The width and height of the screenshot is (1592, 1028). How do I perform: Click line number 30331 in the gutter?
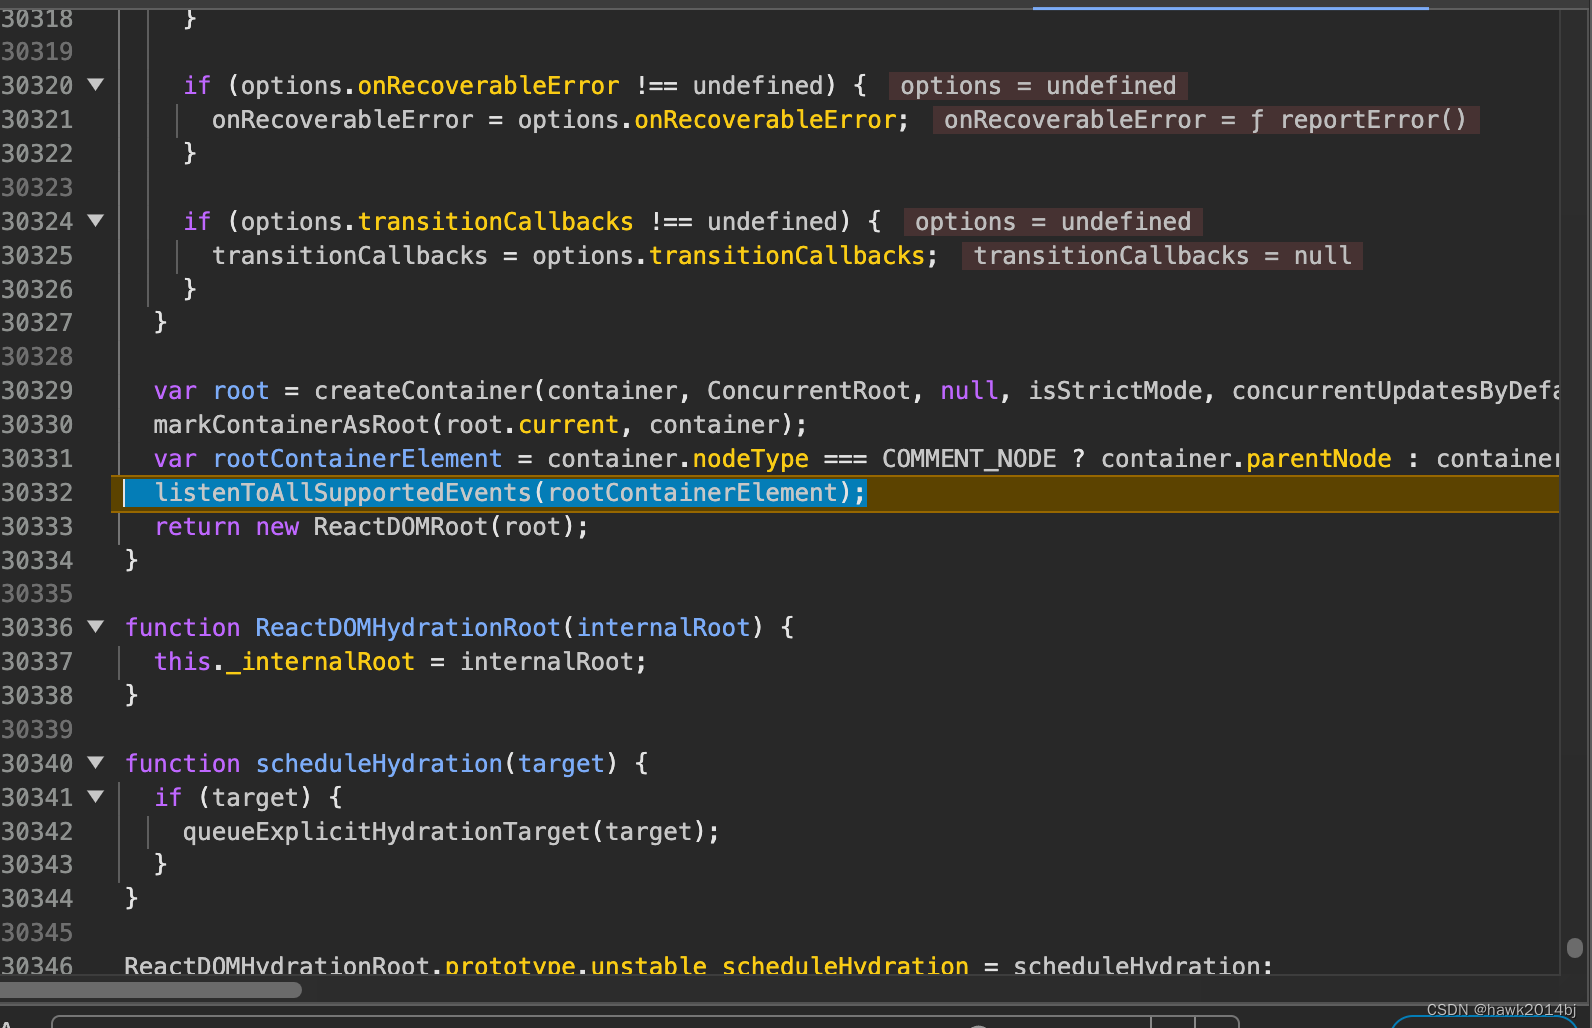click(x=37, y=459)
